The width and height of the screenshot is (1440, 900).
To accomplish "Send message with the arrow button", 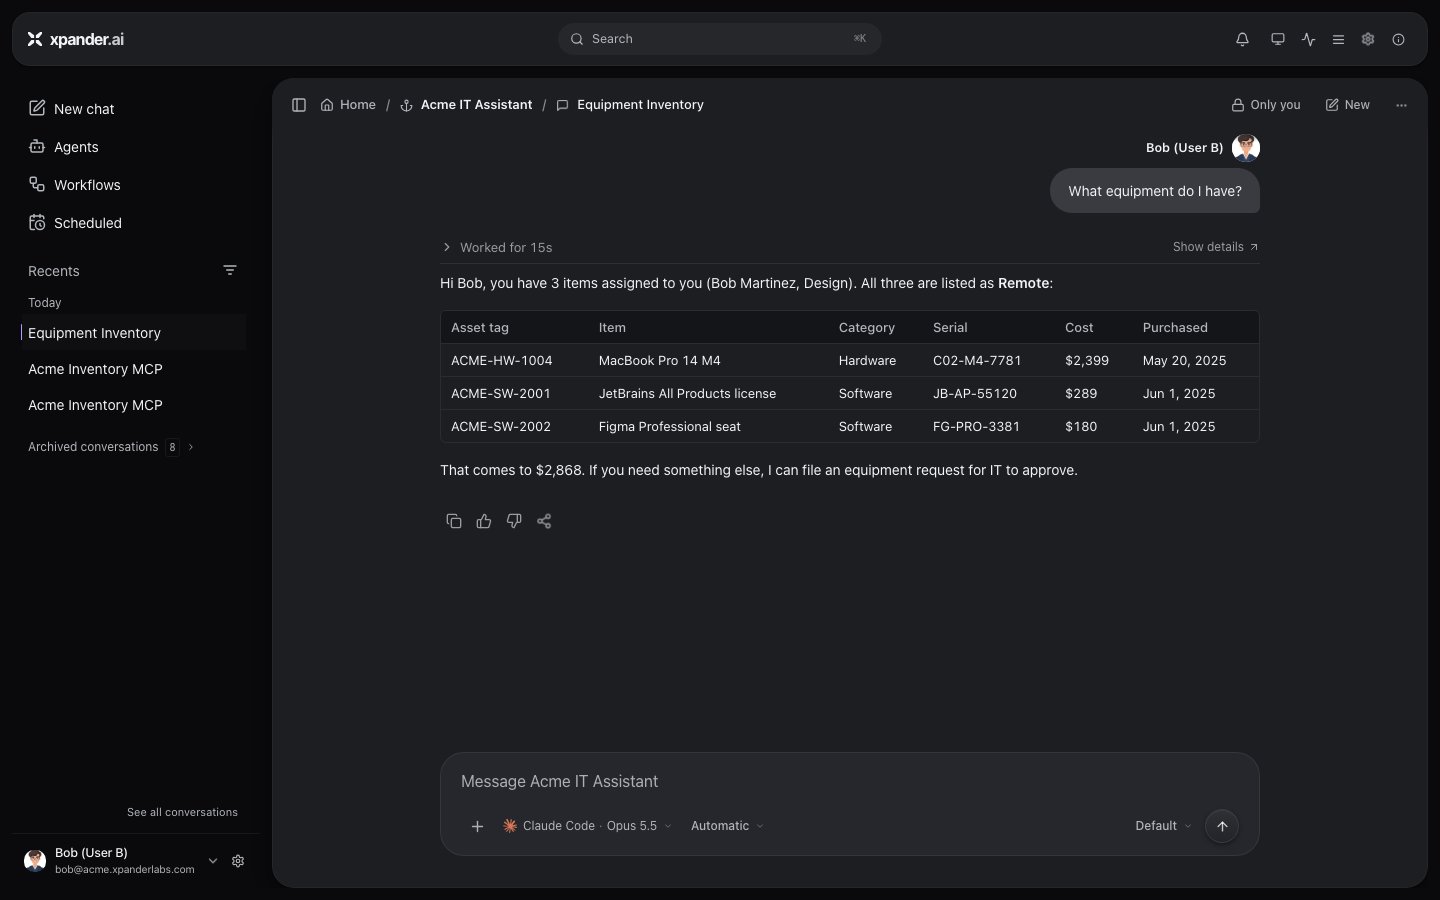I will 1222,826.
